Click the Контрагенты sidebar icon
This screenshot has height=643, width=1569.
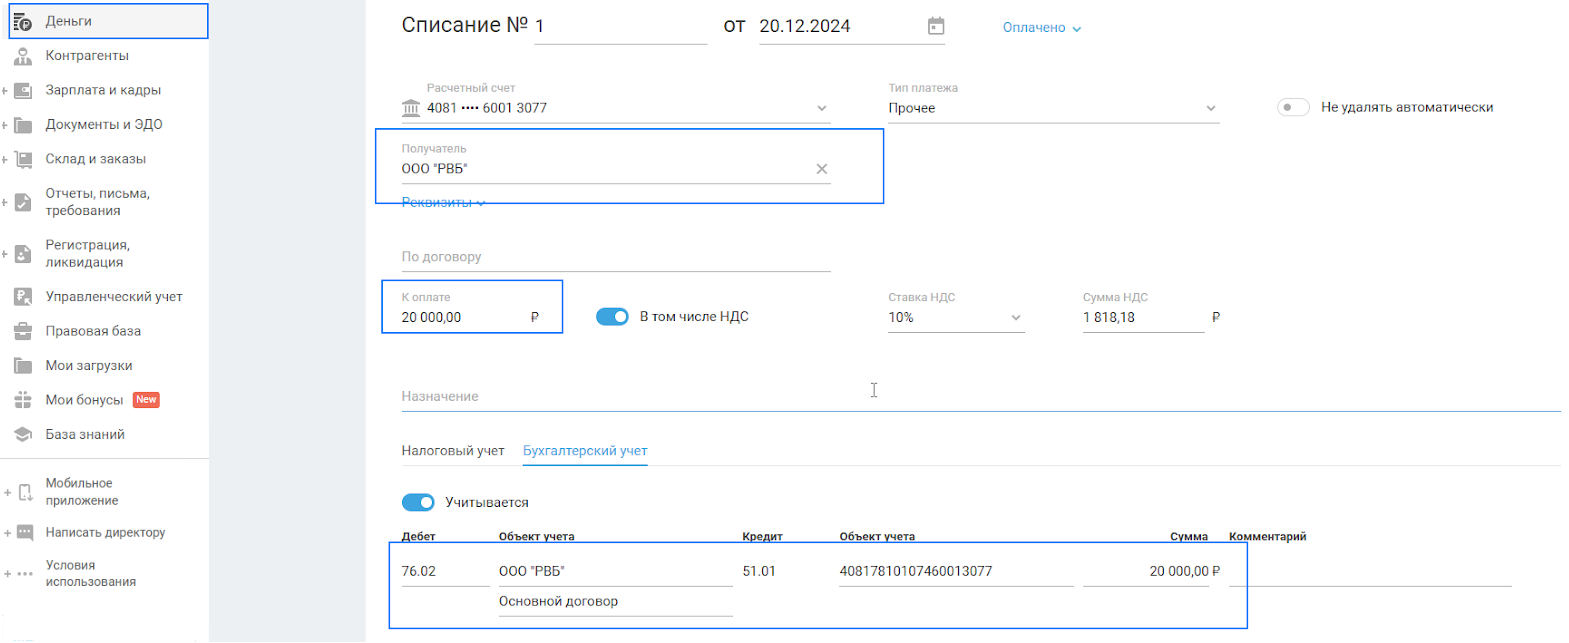(23, 56)
